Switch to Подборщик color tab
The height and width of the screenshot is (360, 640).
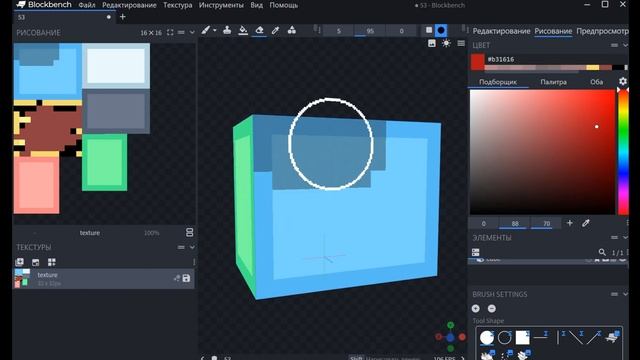pyautogui.click(x=498, y=82)
